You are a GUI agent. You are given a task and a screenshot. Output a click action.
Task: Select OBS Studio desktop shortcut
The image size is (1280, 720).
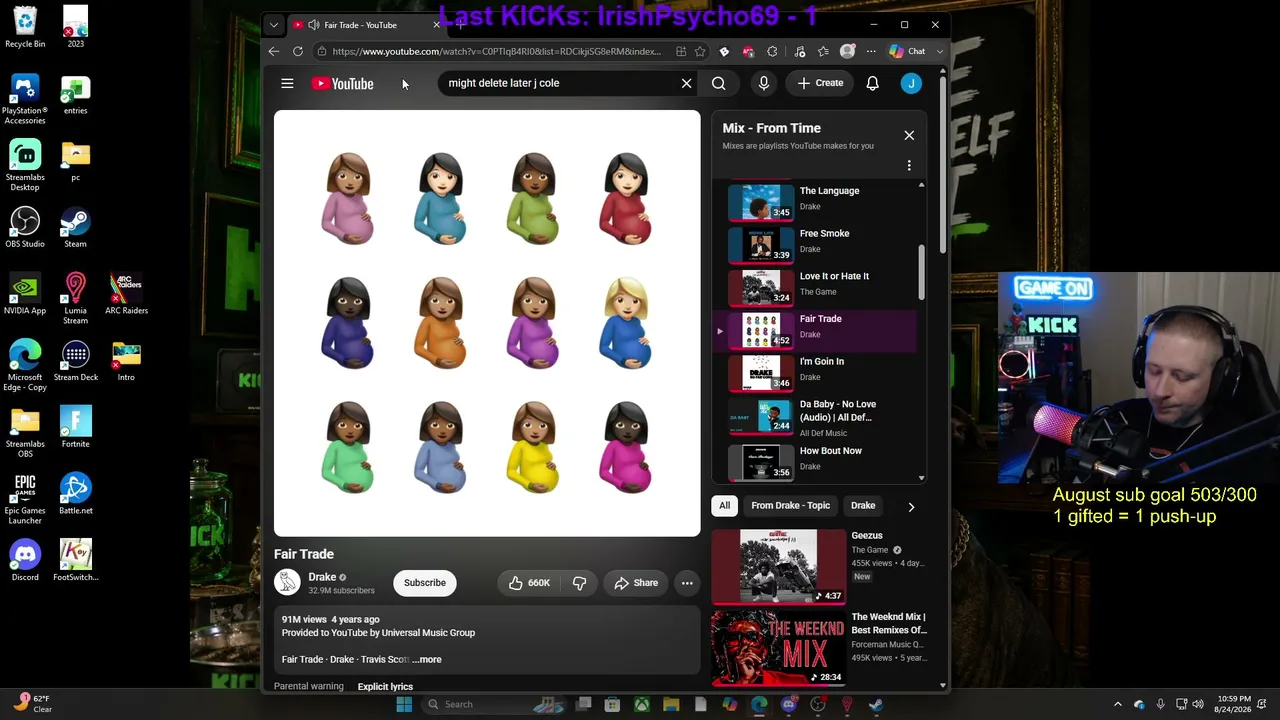[x=25, y=227]
